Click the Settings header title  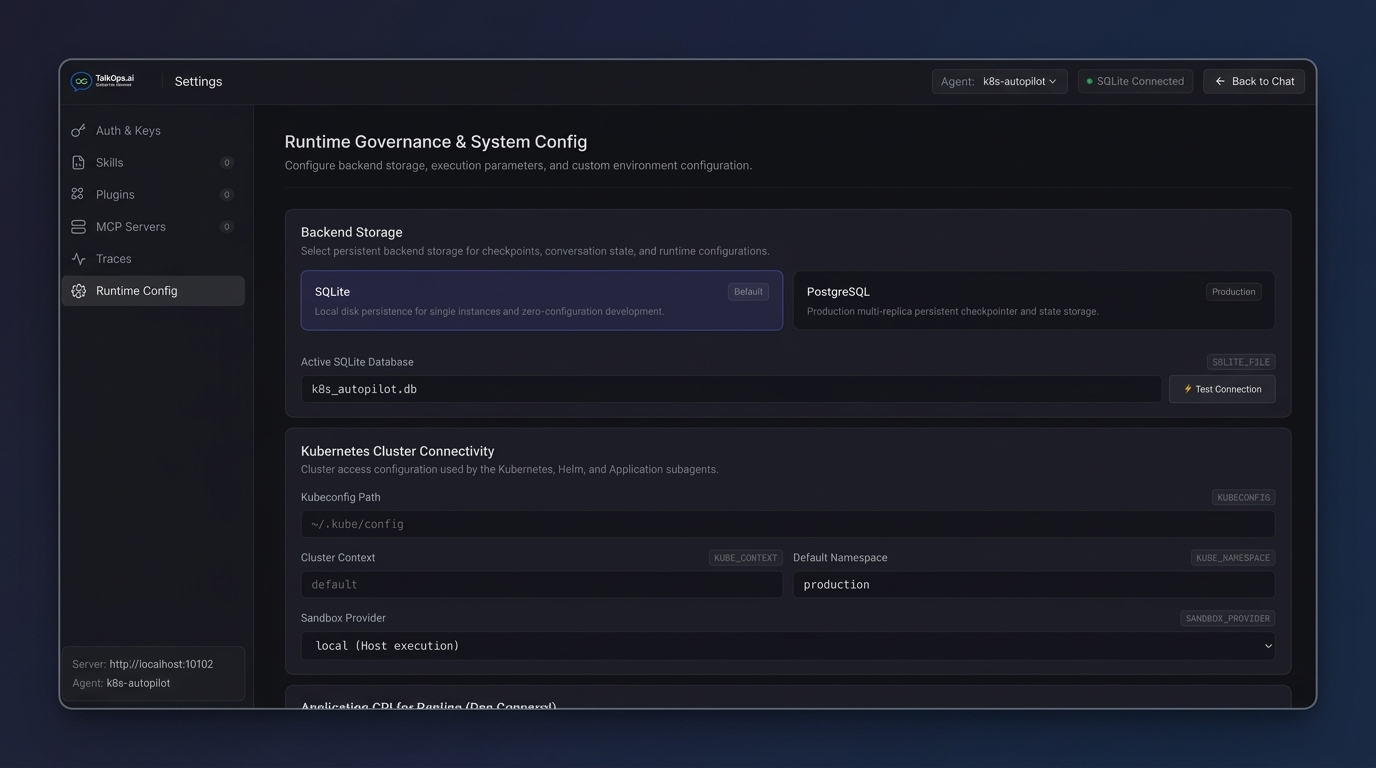pos(198,82)
